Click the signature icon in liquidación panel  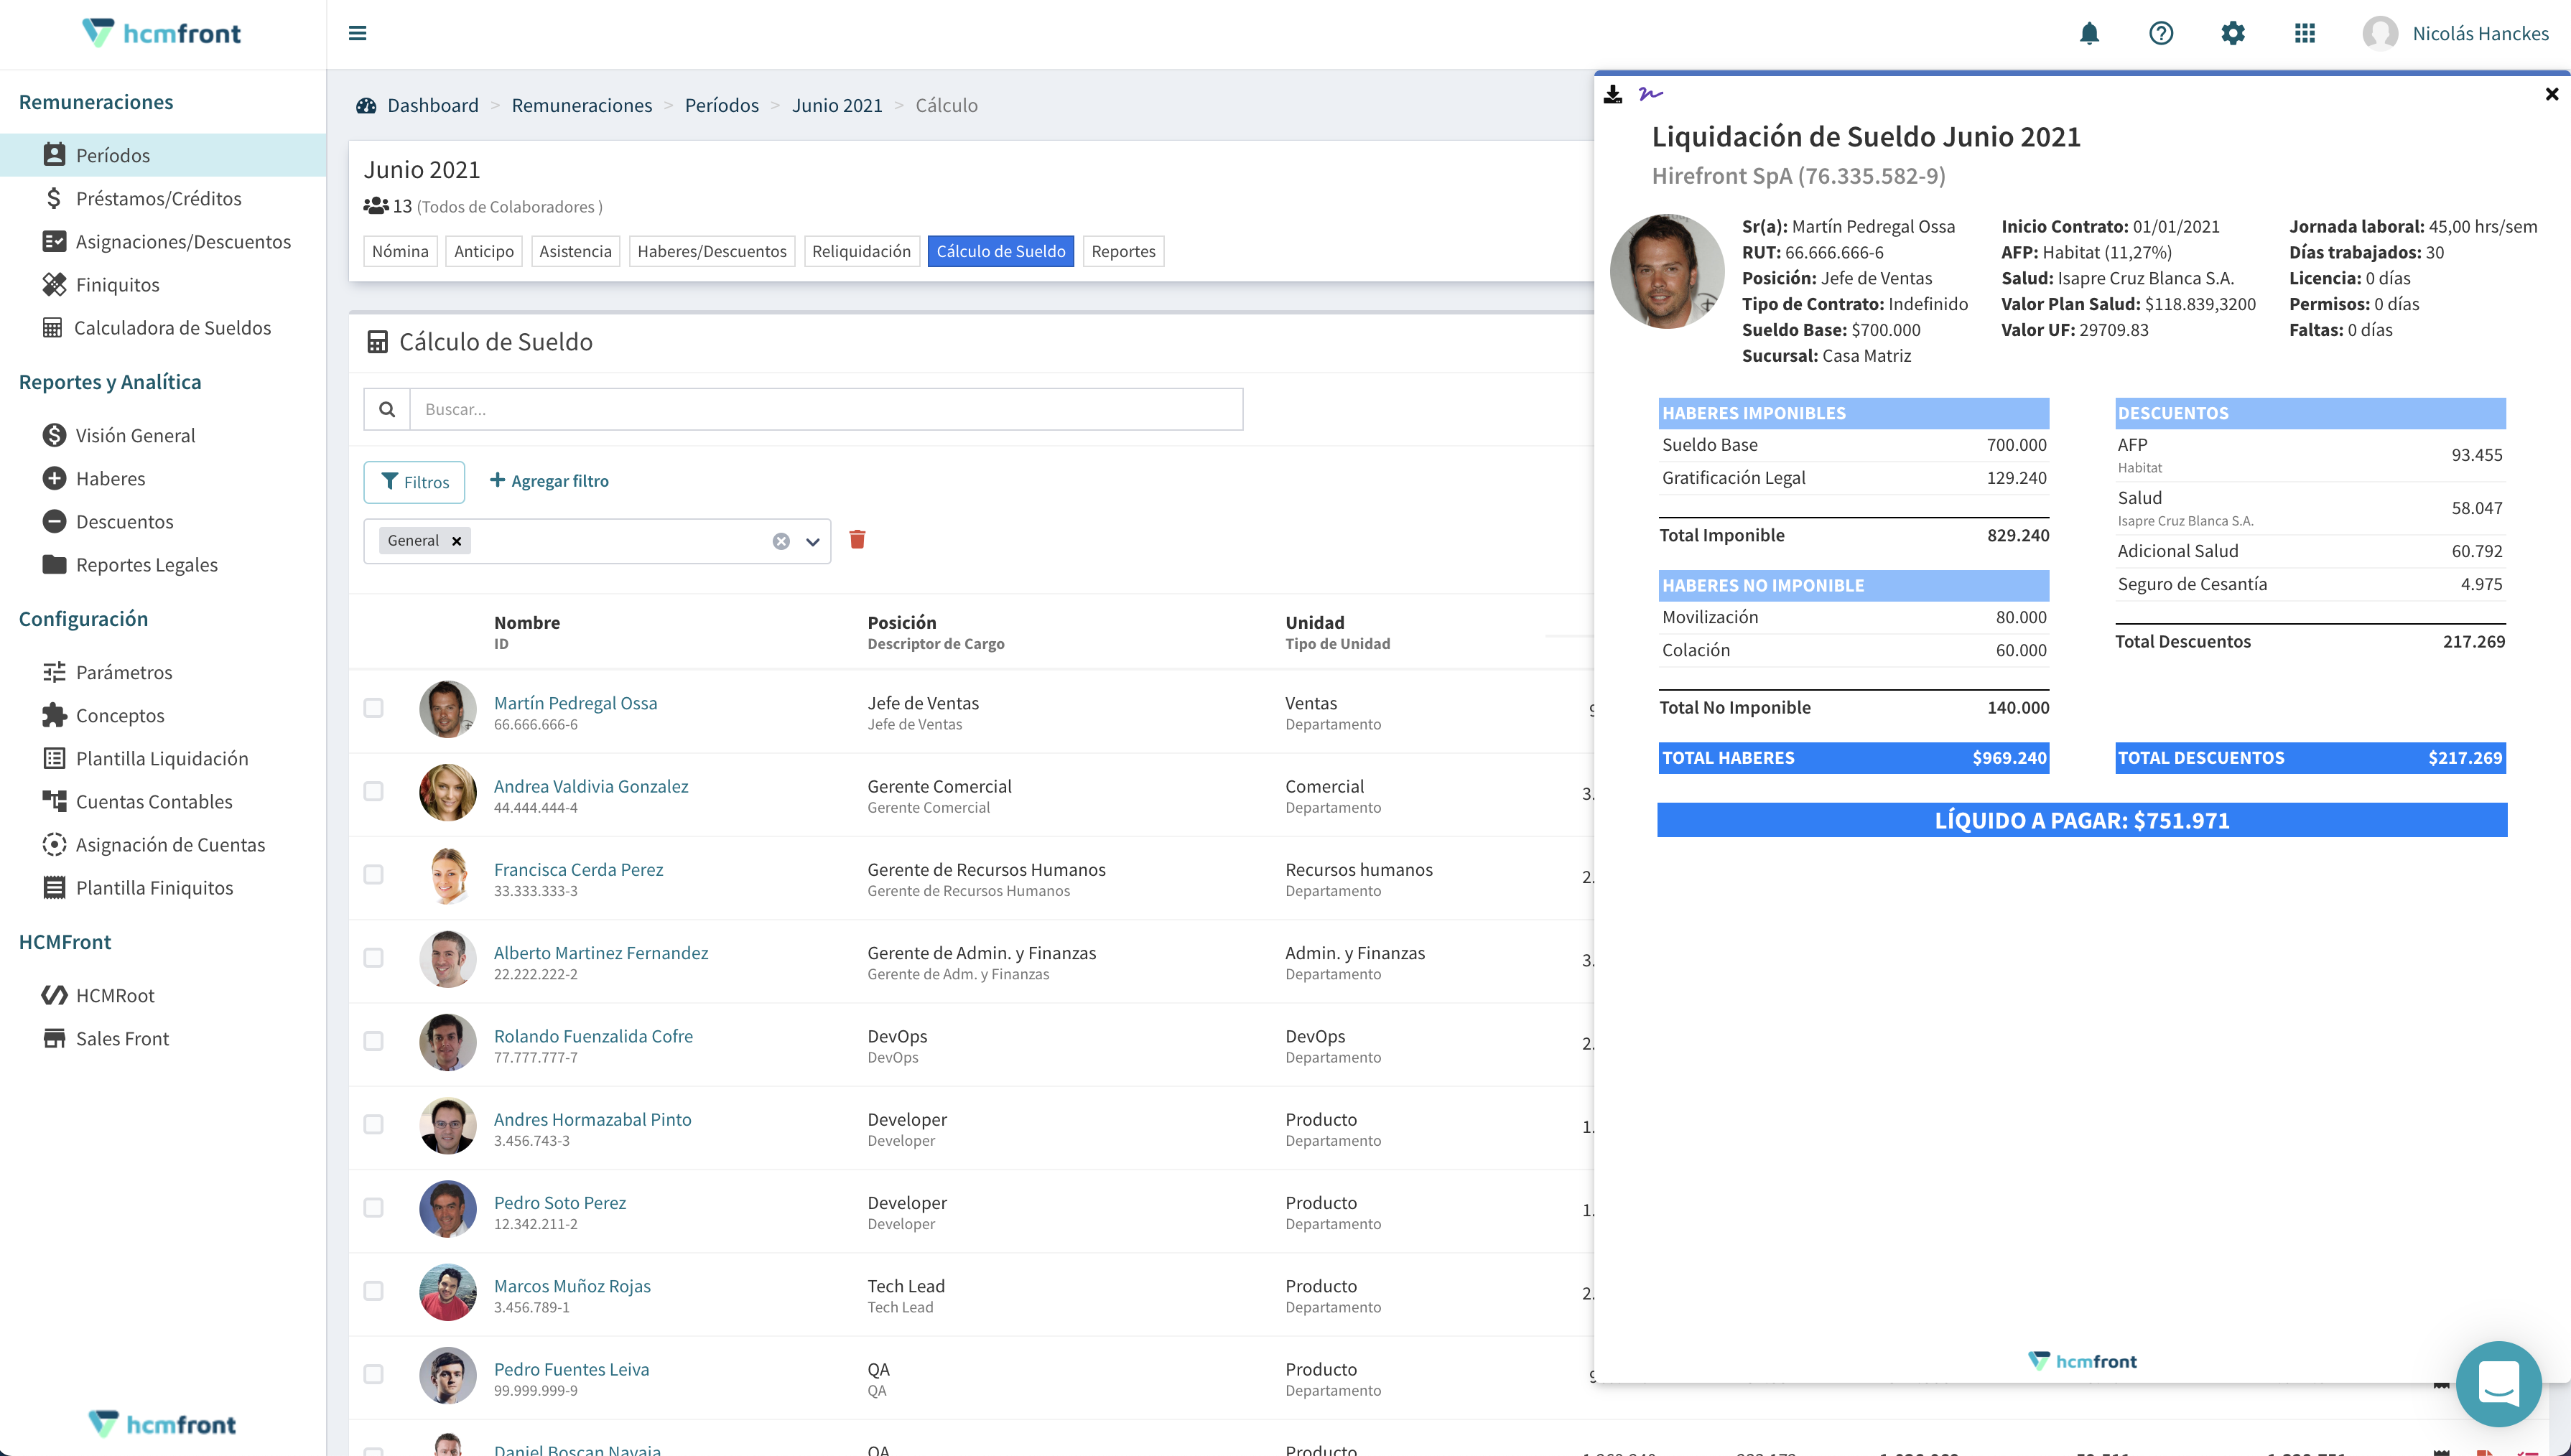click(1650, 94)
